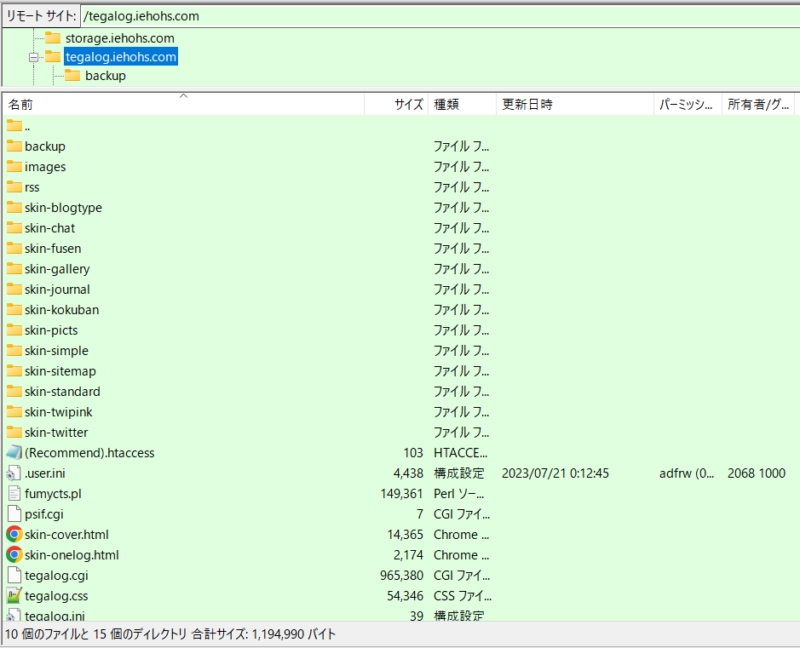Image resolution: width=800 pixels, height=648 pixels.
Task: Select the skin-picts folder icon
Action: (x=14, y=330)
